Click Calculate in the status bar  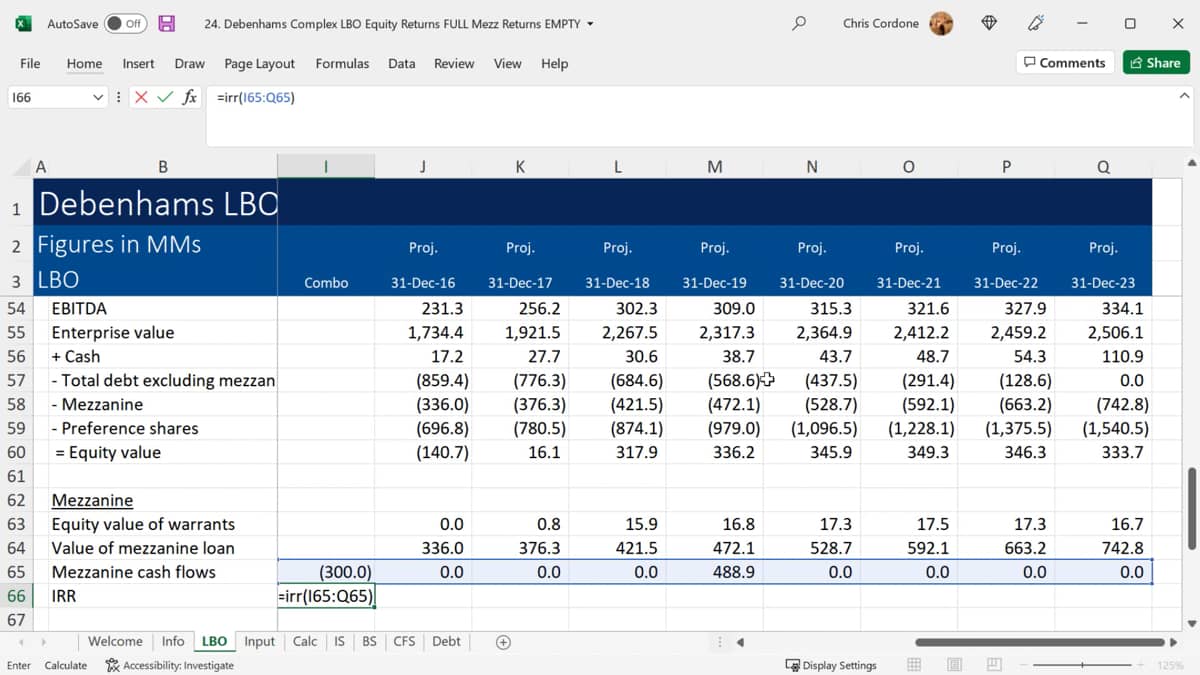click(66, 665)
